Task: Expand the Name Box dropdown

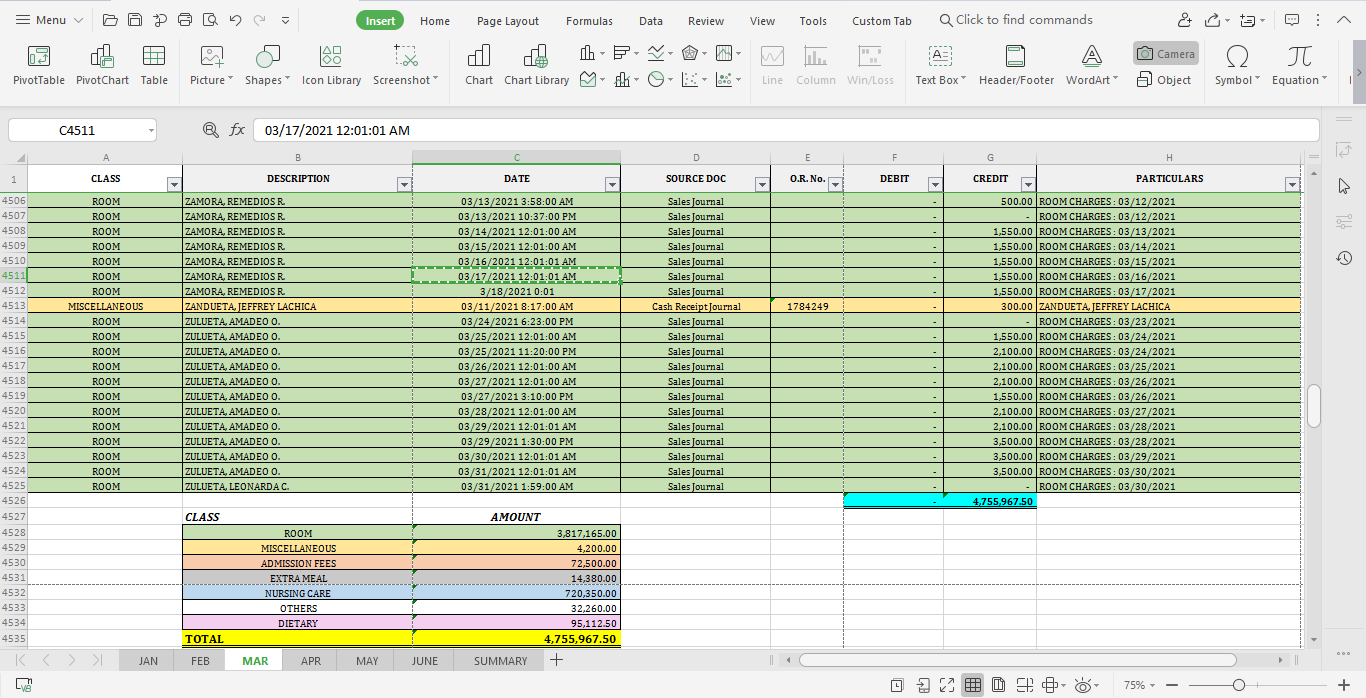Action: coord(150,130)
